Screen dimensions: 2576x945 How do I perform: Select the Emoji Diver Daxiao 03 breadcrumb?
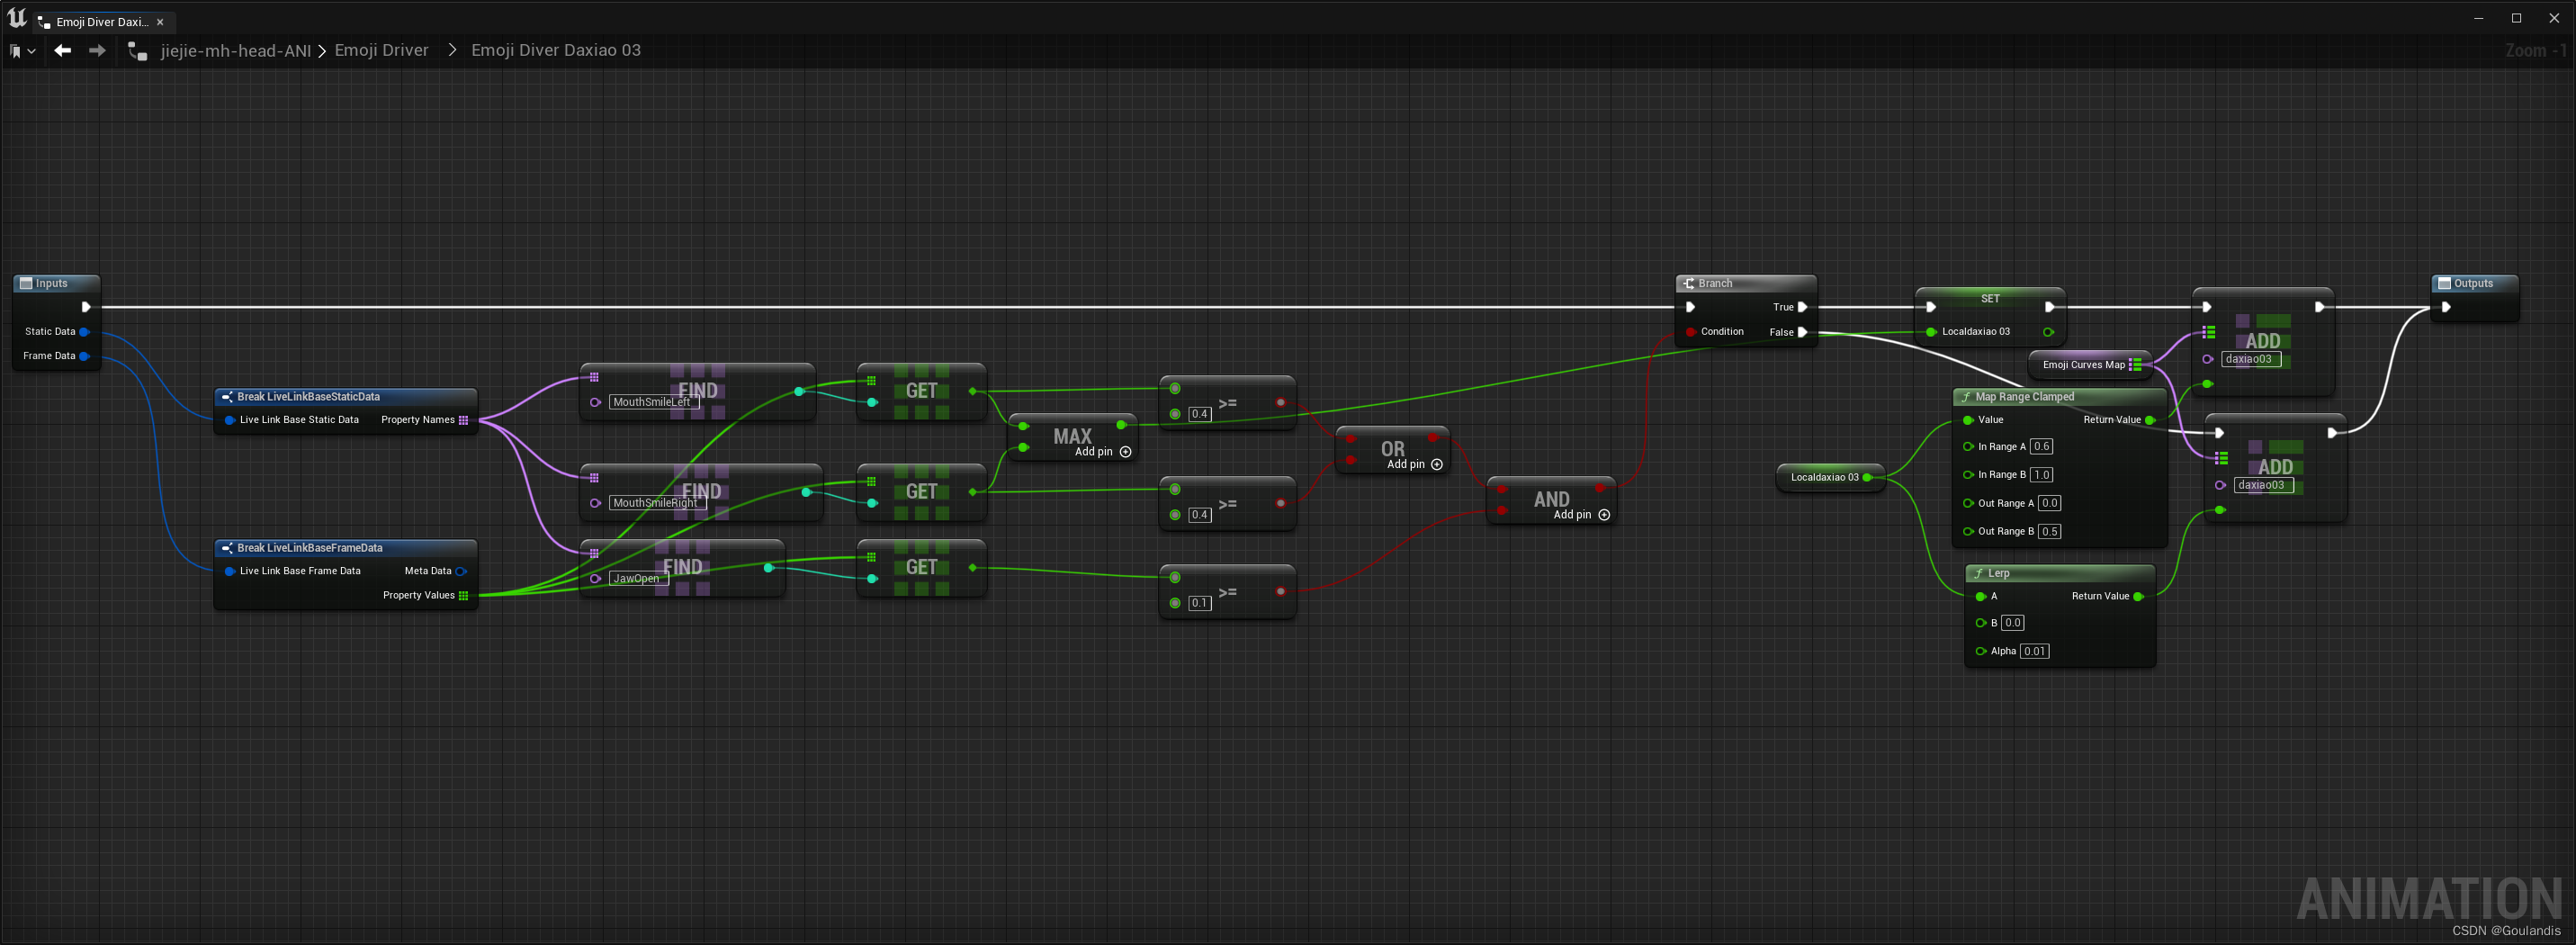556,50
